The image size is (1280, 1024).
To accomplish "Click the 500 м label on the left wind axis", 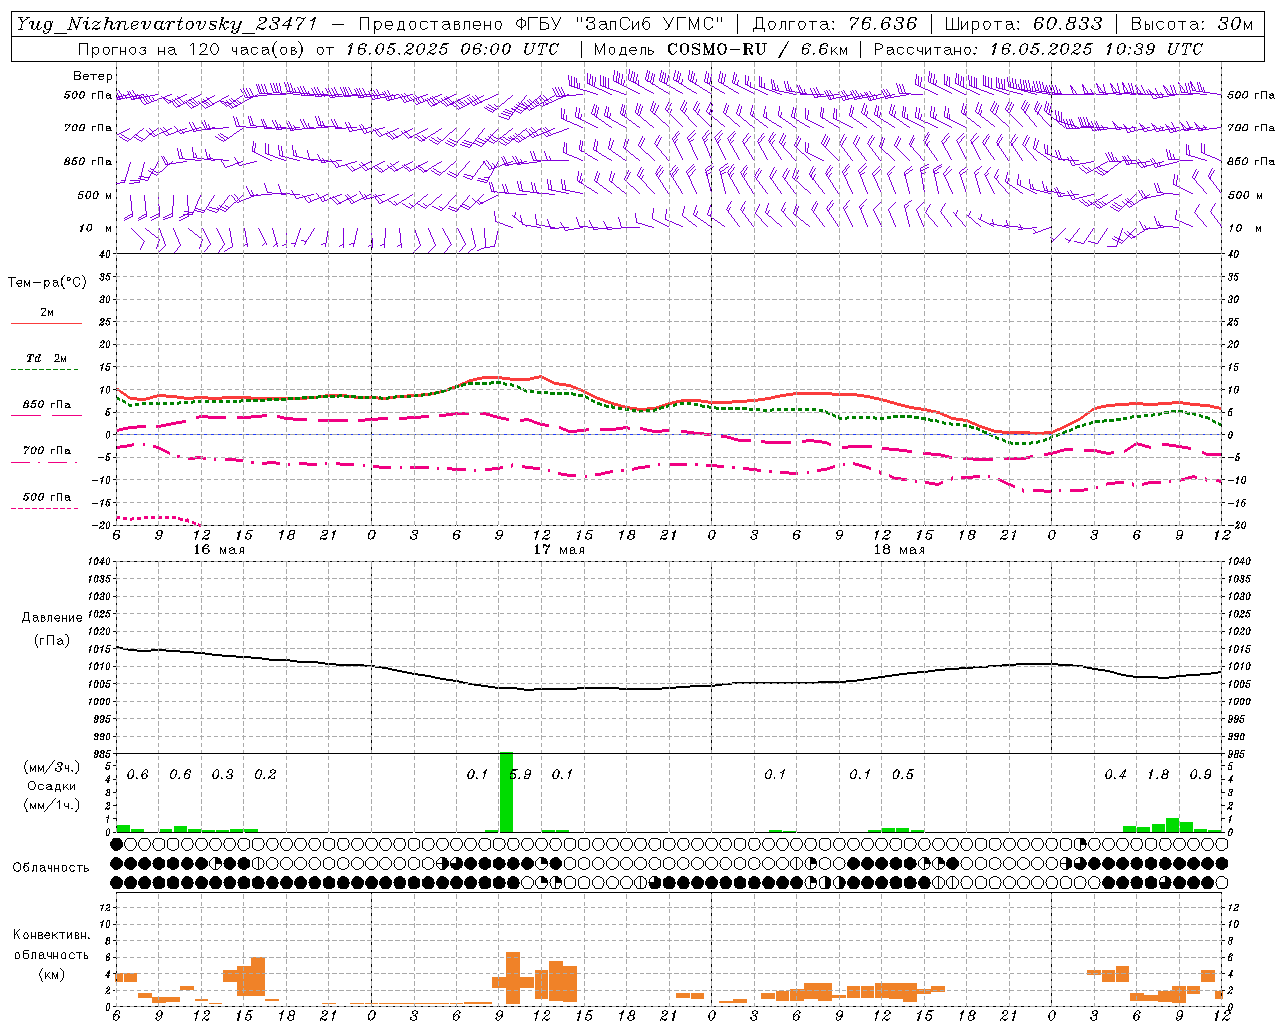I will coord(95,196).
